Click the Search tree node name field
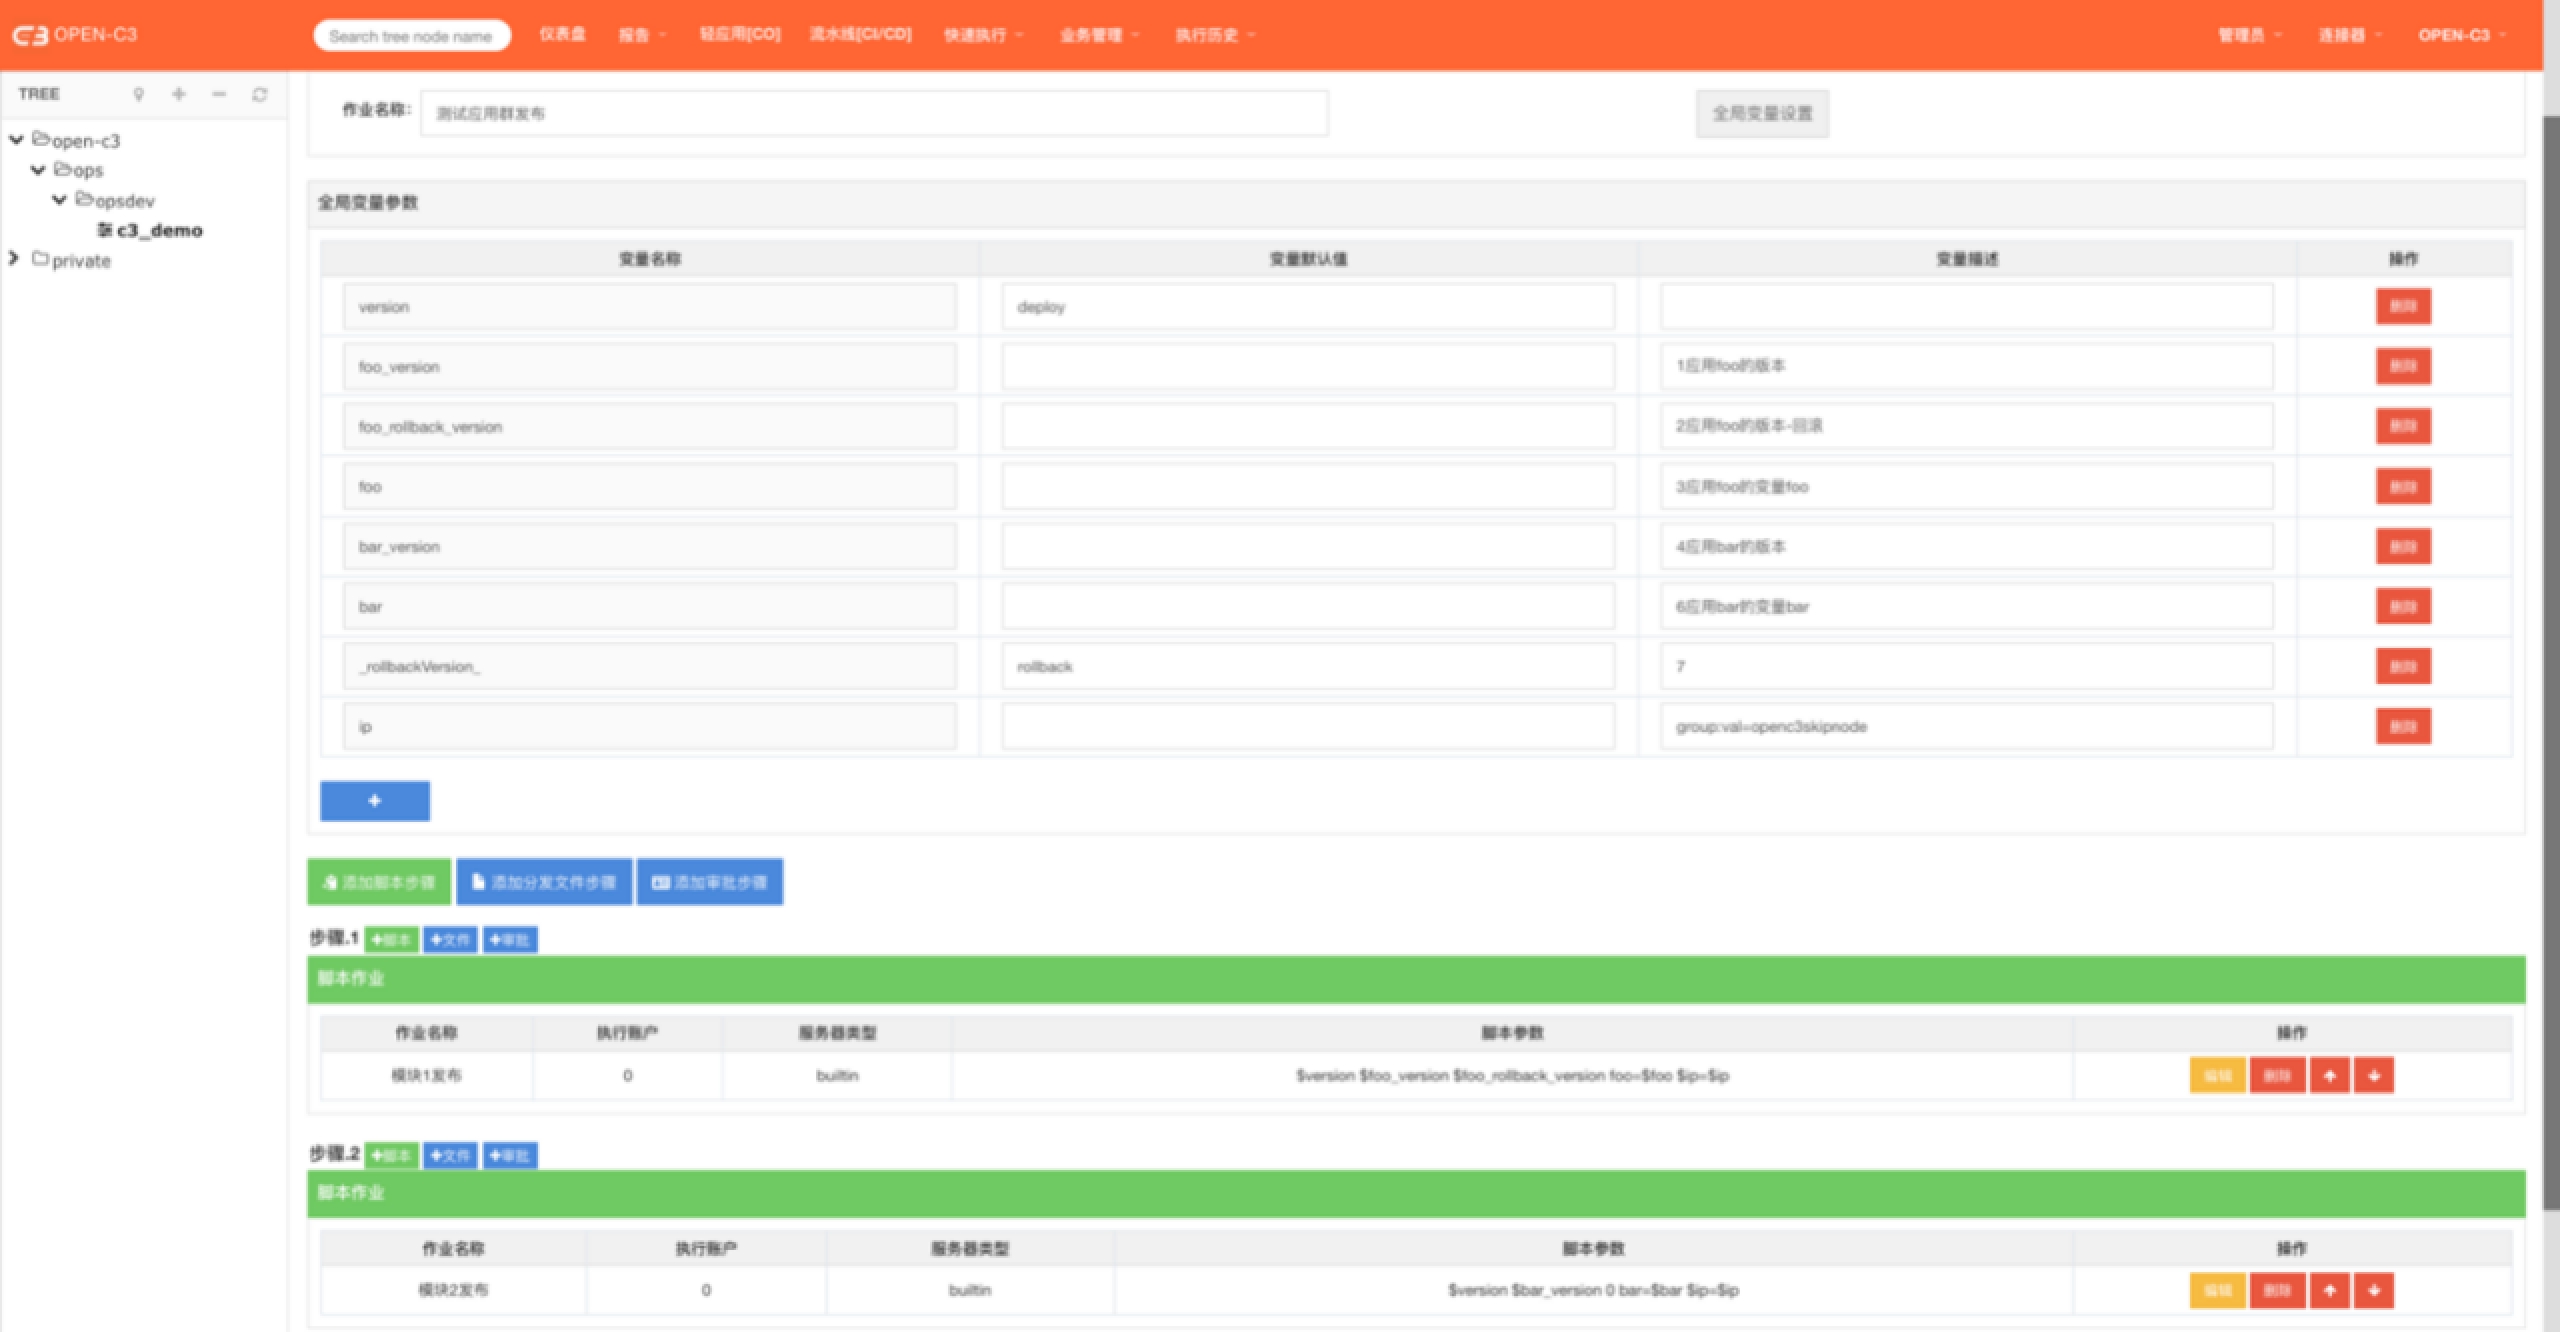This screenshot has width=2560, height=1332. 411,36
